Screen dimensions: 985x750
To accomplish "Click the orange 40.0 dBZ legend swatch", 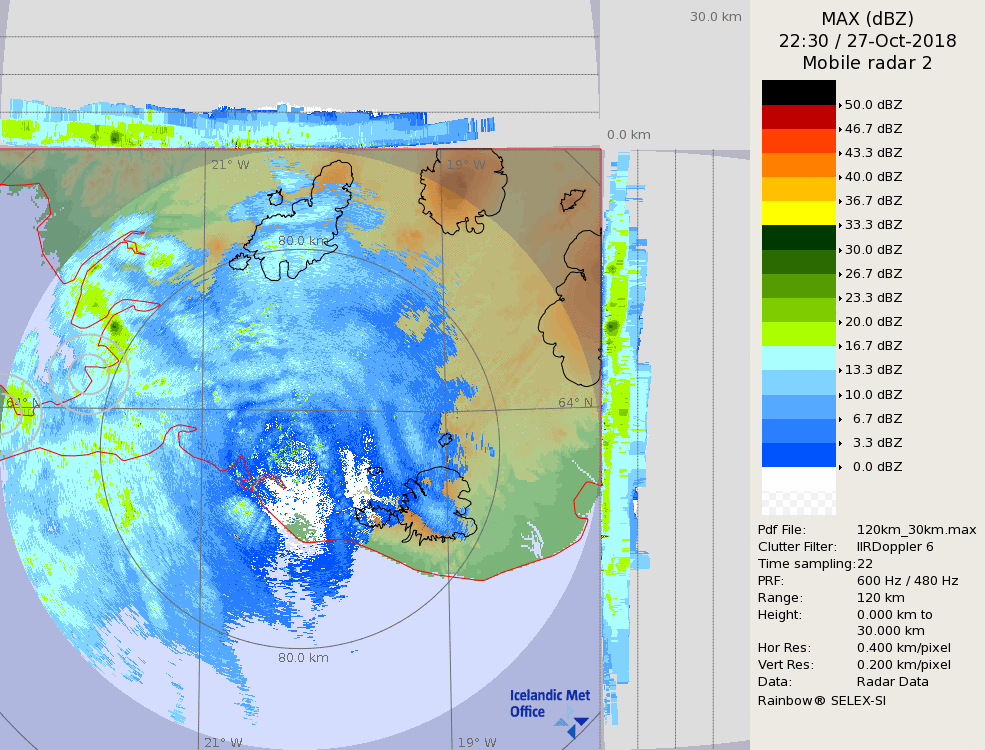I will coord(798,165).
